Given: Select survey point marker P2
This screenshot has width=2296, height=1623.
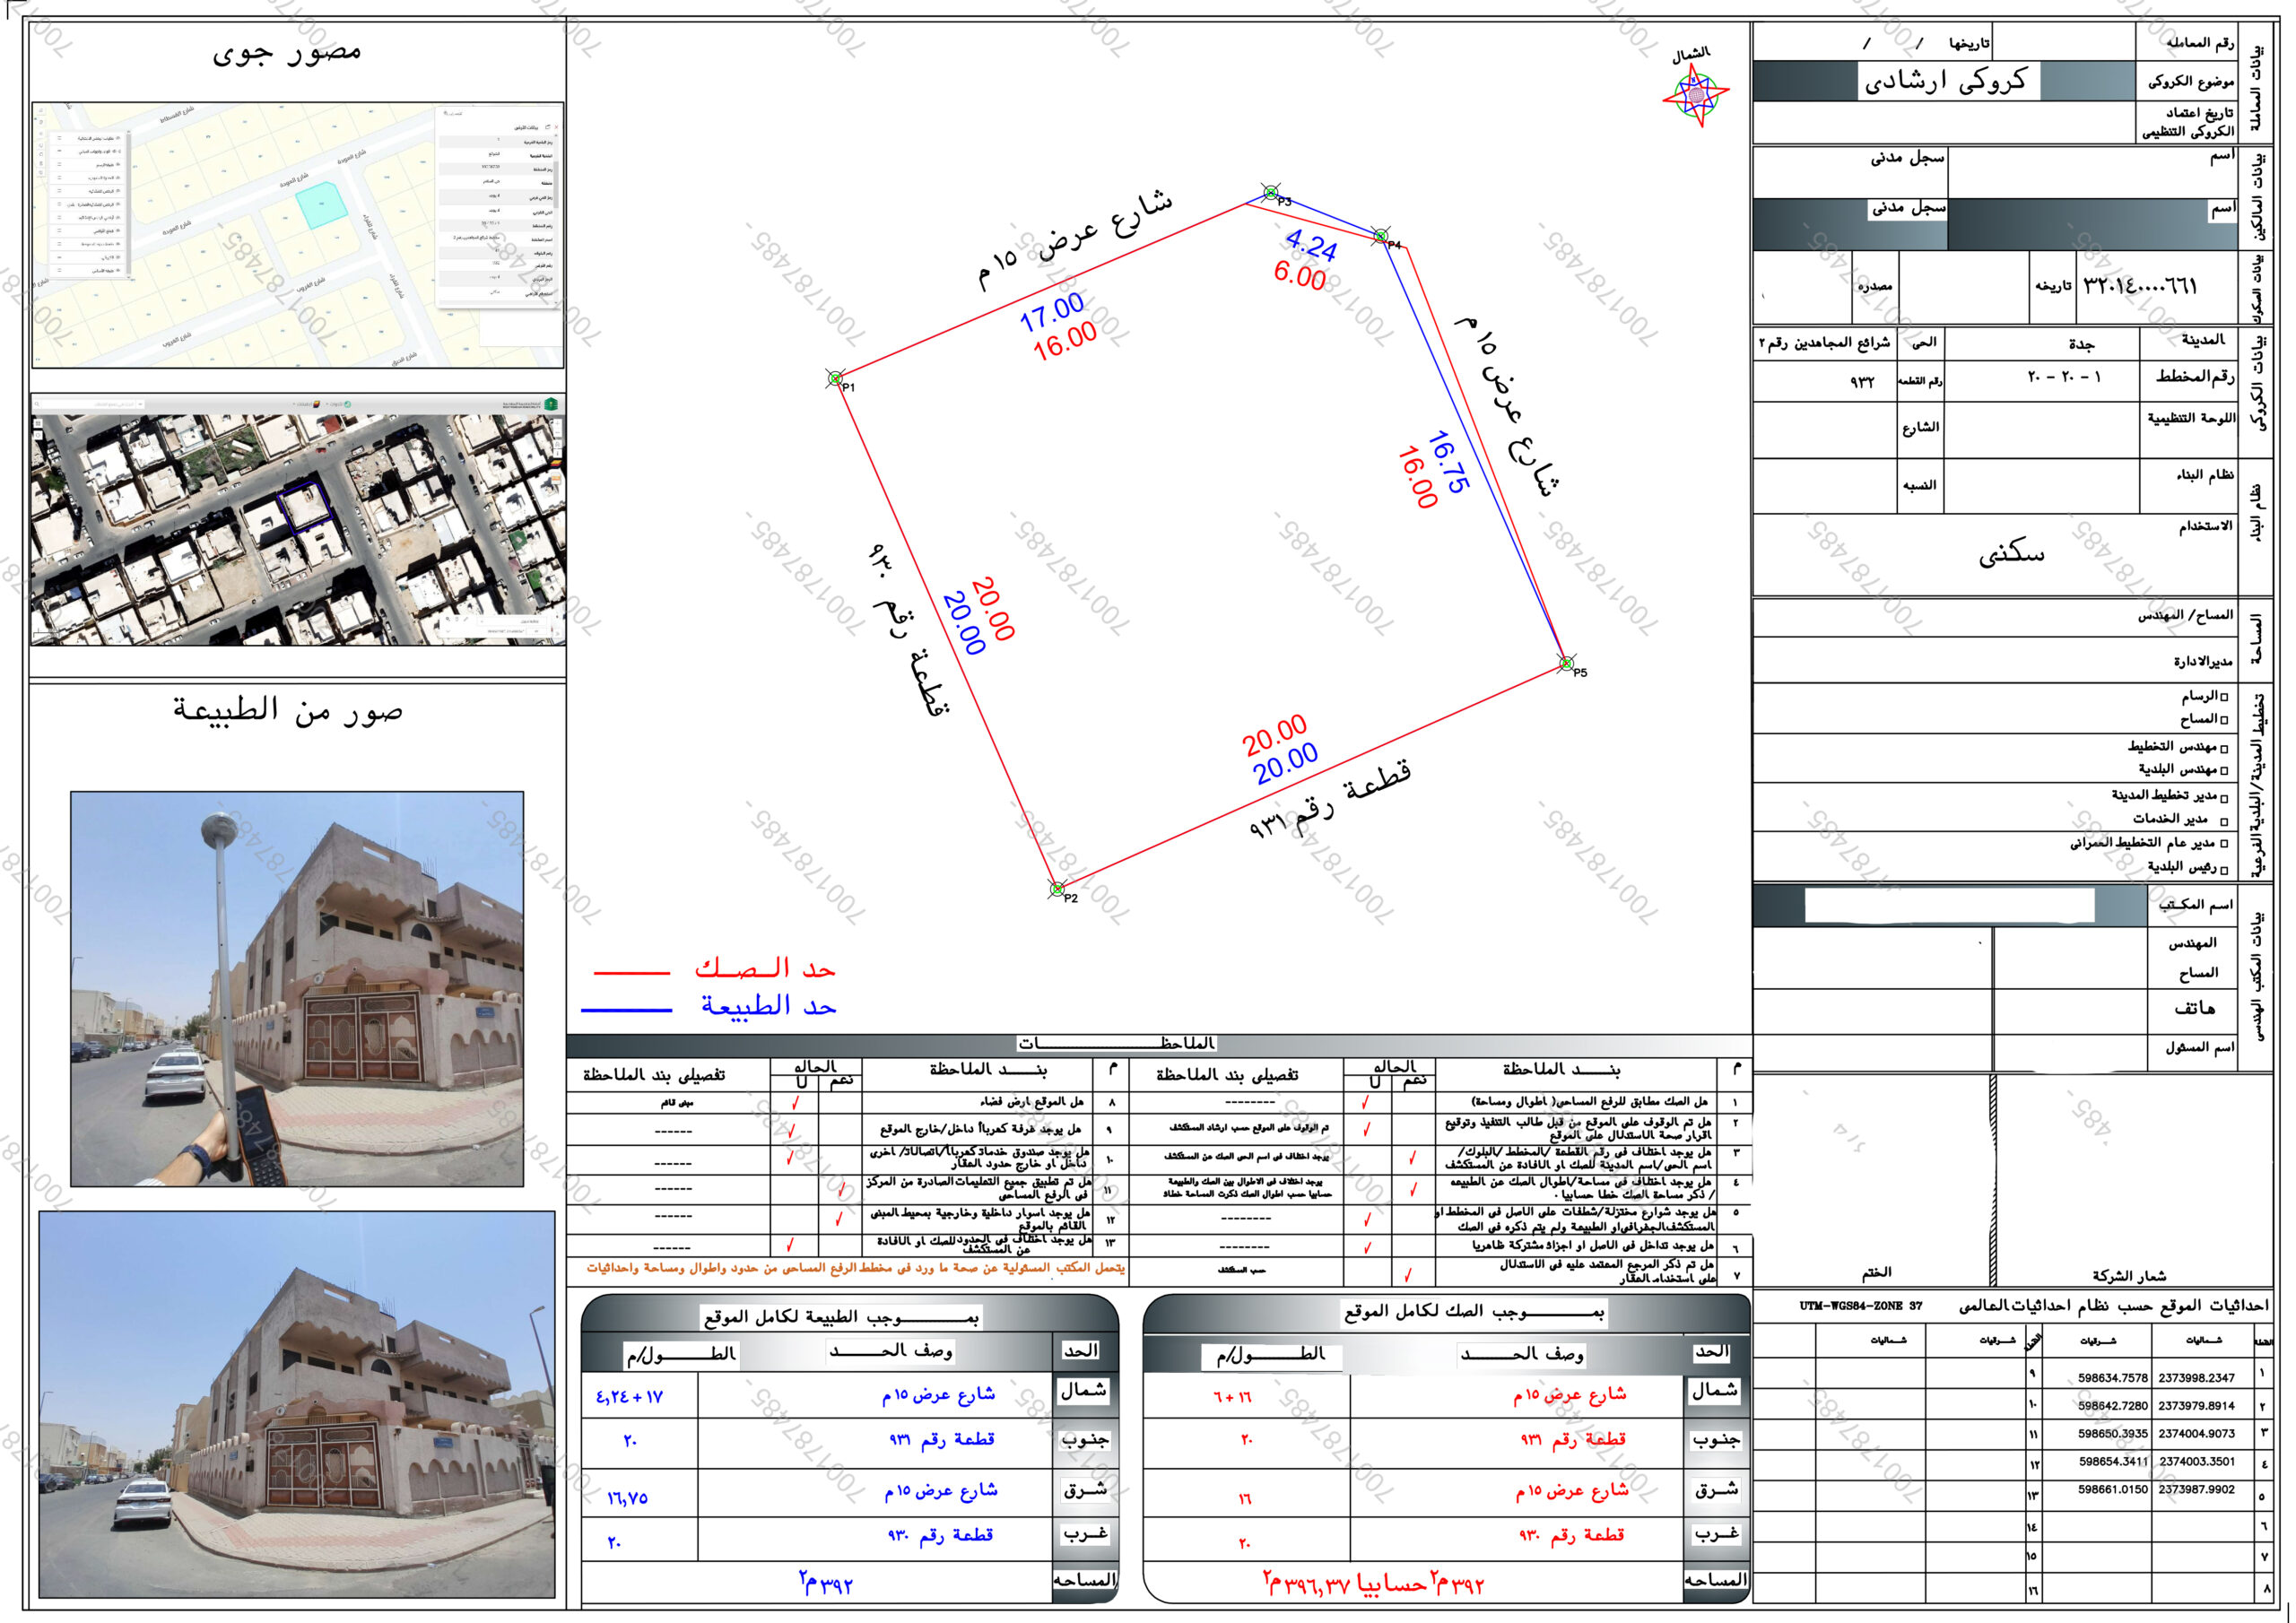Looking at the screenshot, I should (1057, 889).
